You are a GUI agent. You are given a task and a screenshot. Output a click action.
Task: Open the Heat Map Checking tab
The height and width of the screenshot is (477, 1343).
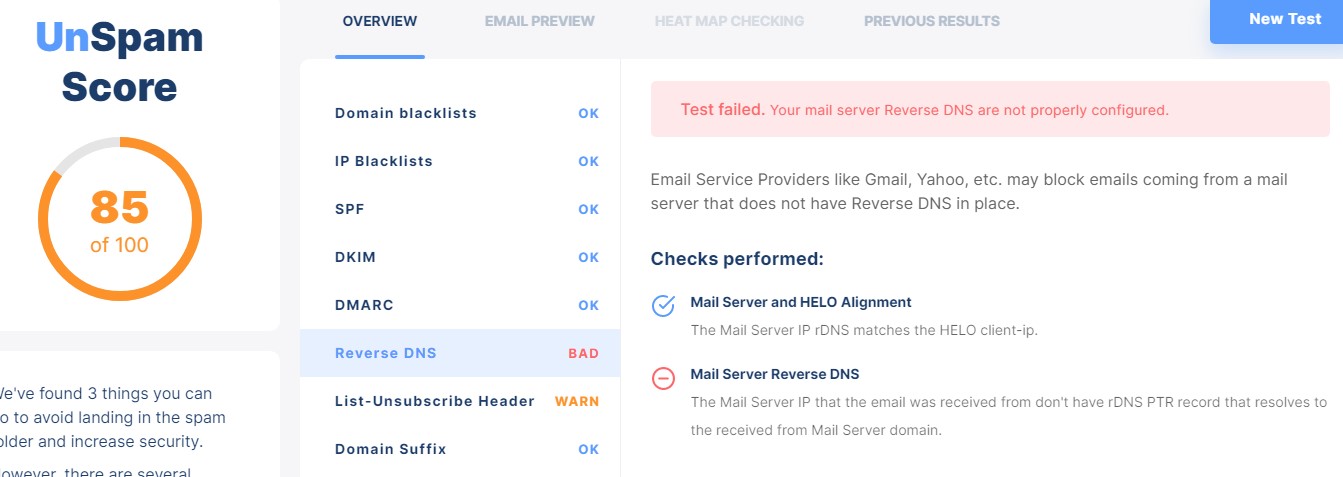coord(729,21)
